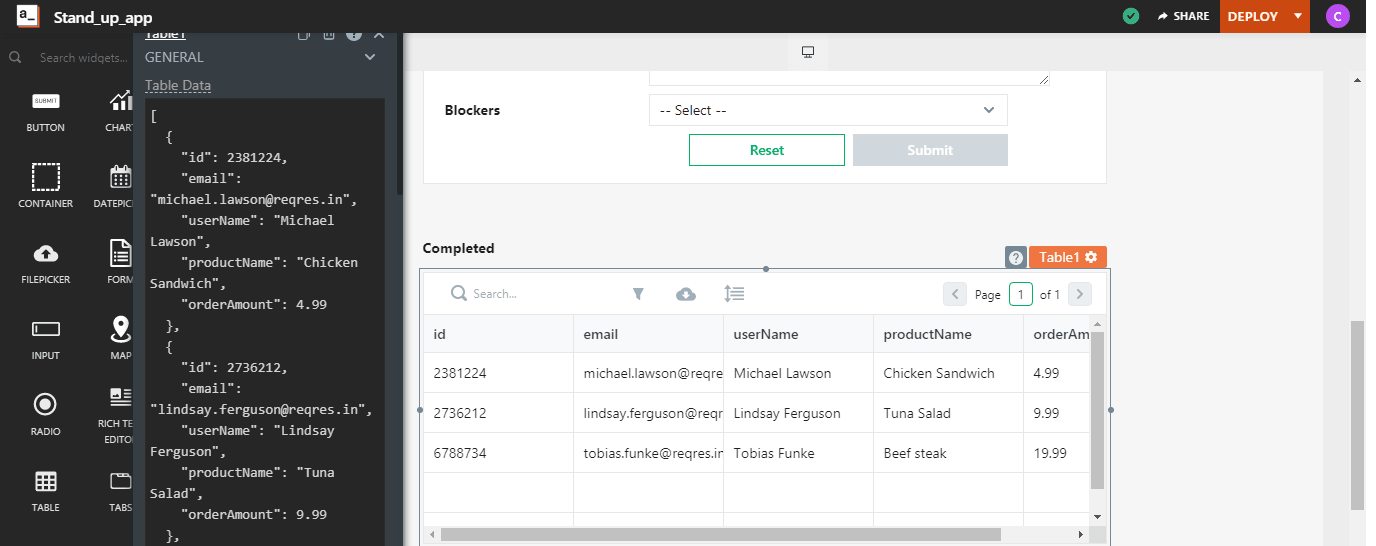The image size is (1376, 546).
Task: Copy the widget from property pane header
Action: click(305, 35)
